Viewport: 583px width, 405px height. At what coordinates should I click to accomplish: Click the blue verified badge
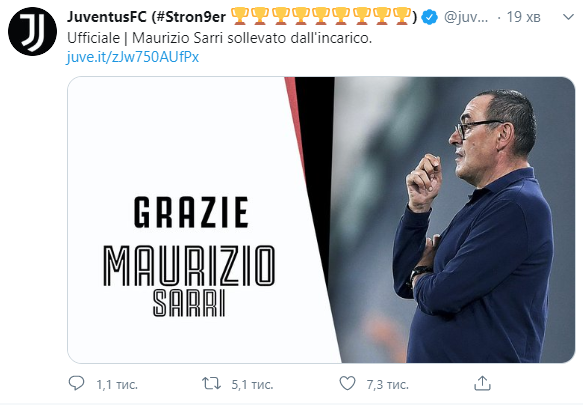click(431, 17)
